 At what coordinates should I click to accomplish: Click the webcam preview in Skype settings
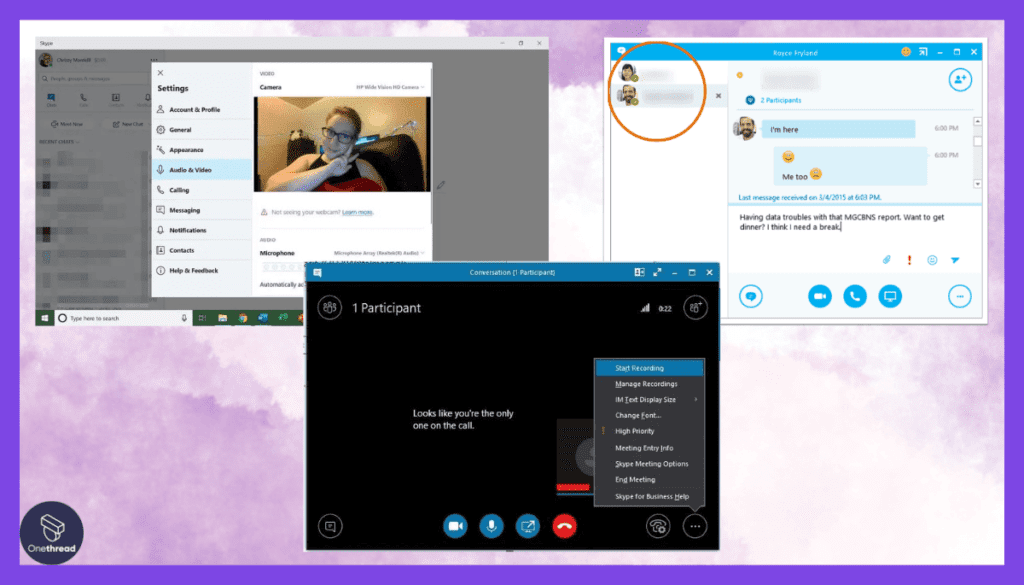(342, 144)
